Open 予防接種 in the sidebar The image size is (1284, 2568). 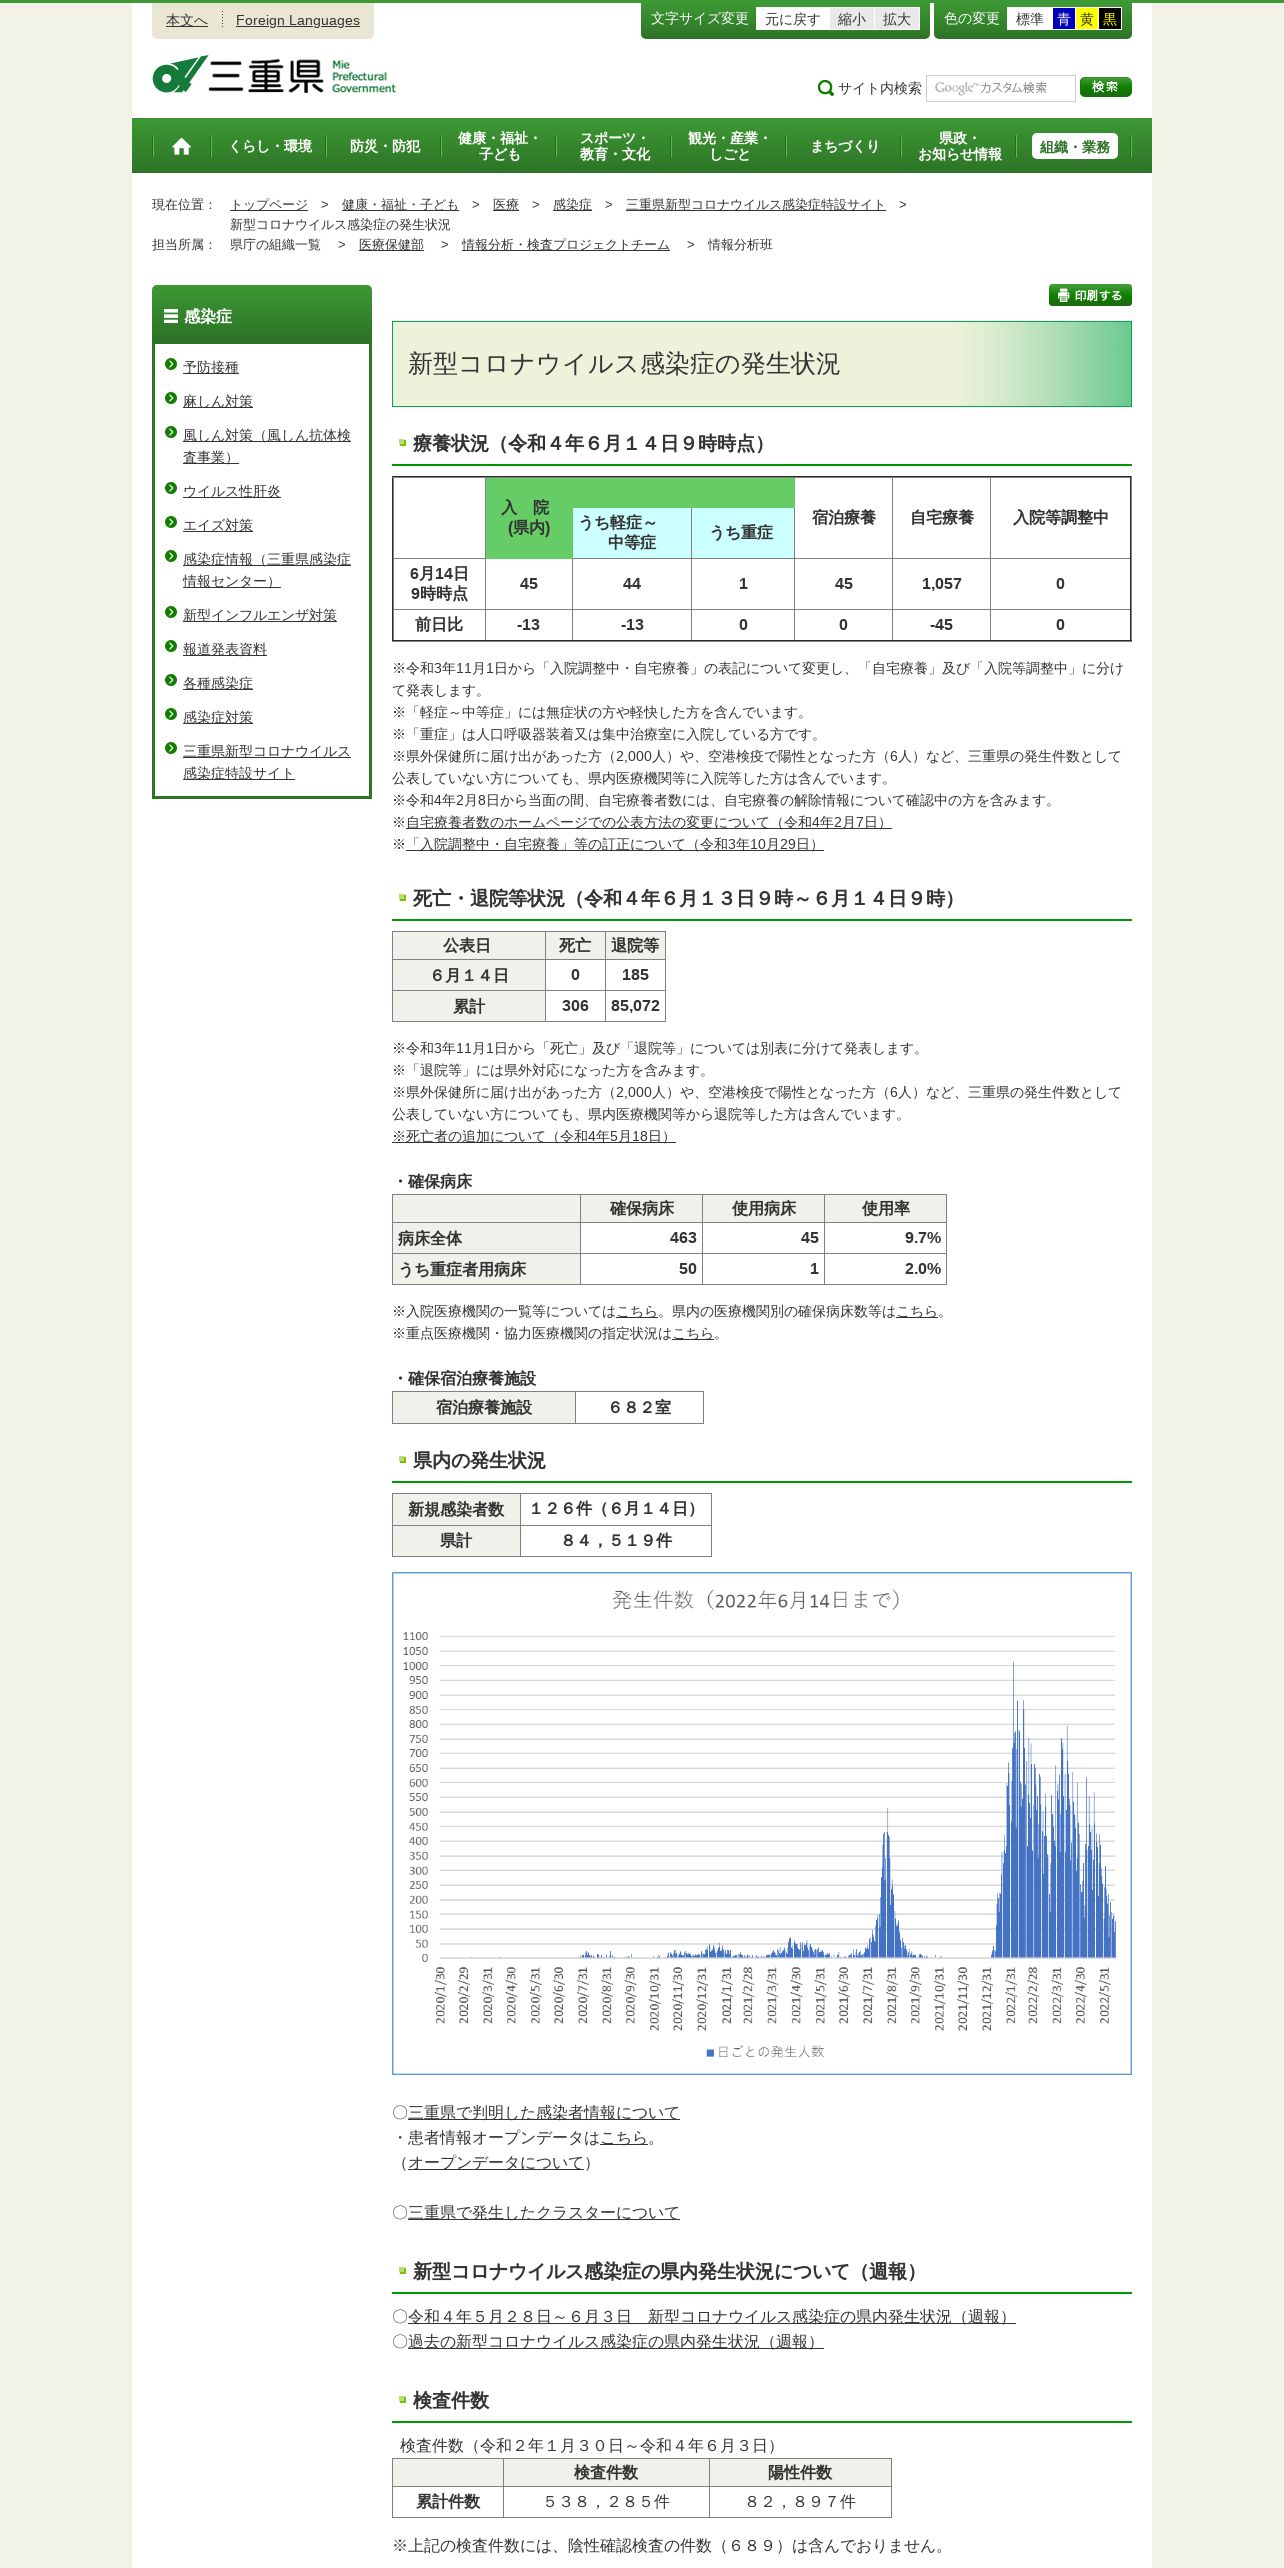pos(211,367)
